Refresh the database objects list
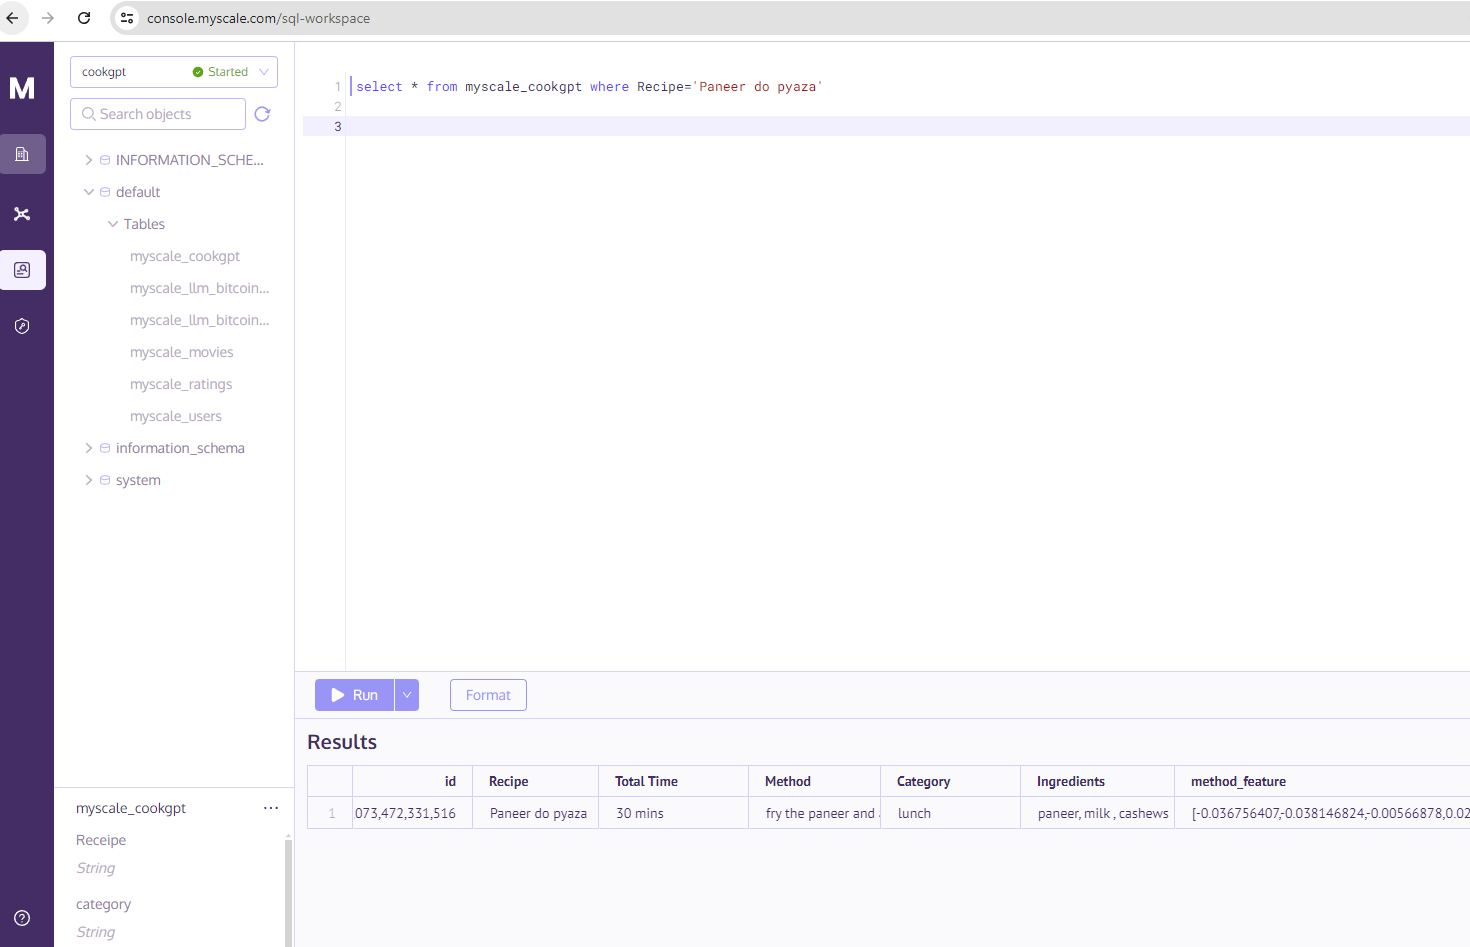 coord(263,114)
